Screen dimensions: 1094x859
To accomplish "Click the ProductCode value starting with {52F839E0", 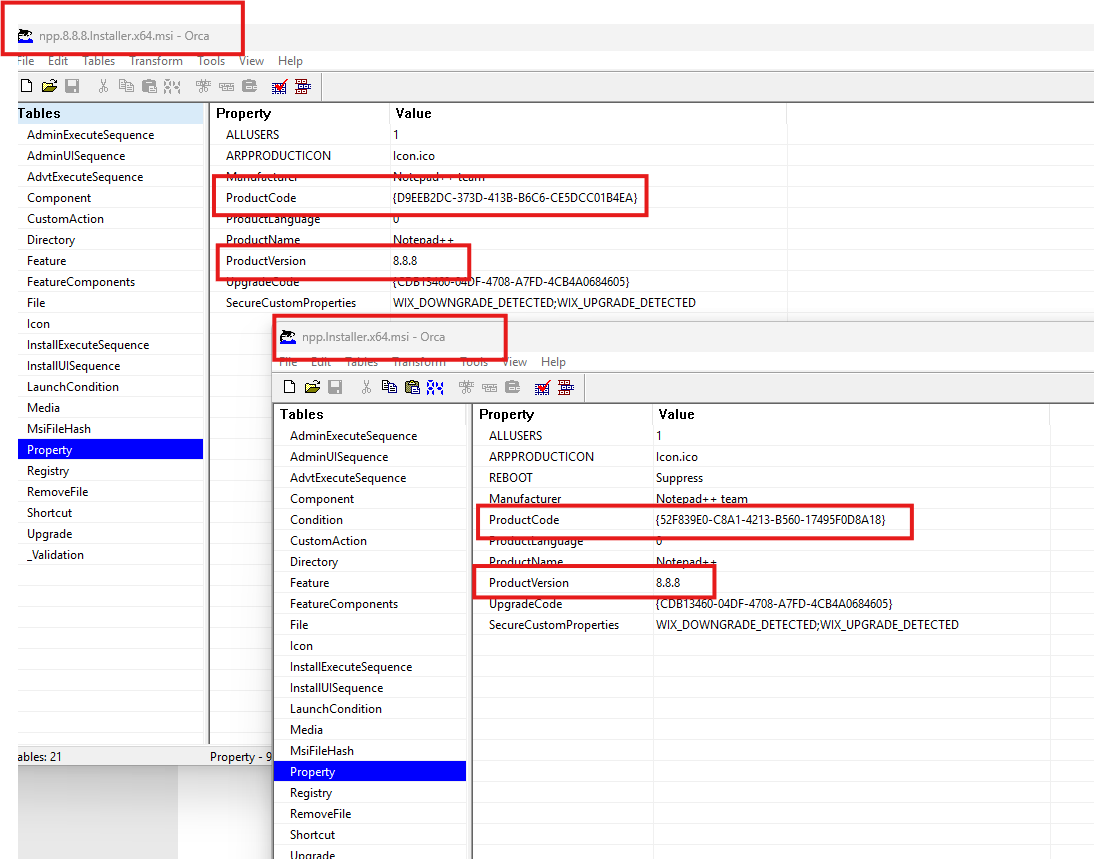I will pyautogui.click(x=770, y=520).
